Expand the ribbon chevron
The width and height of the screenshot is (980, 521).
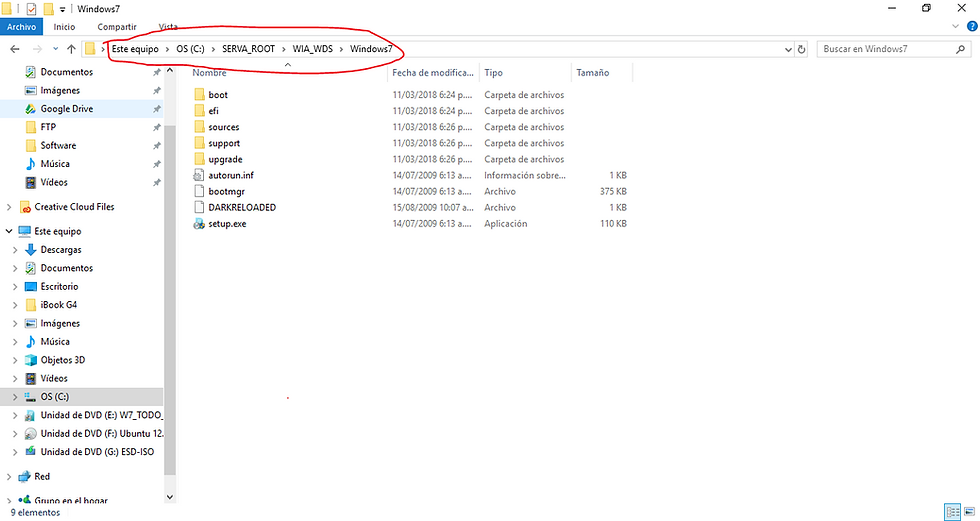point(955,26)
